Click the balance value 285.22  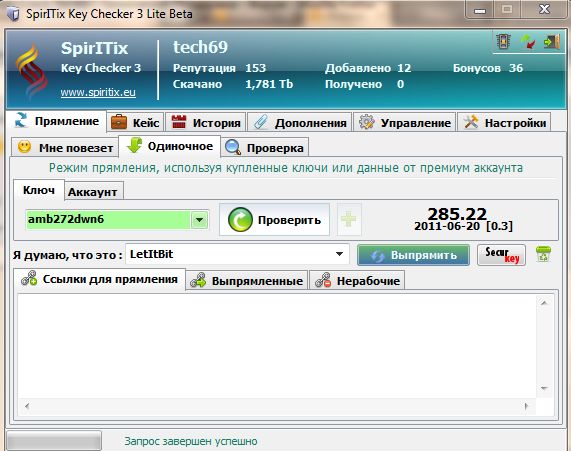point(457,213)
